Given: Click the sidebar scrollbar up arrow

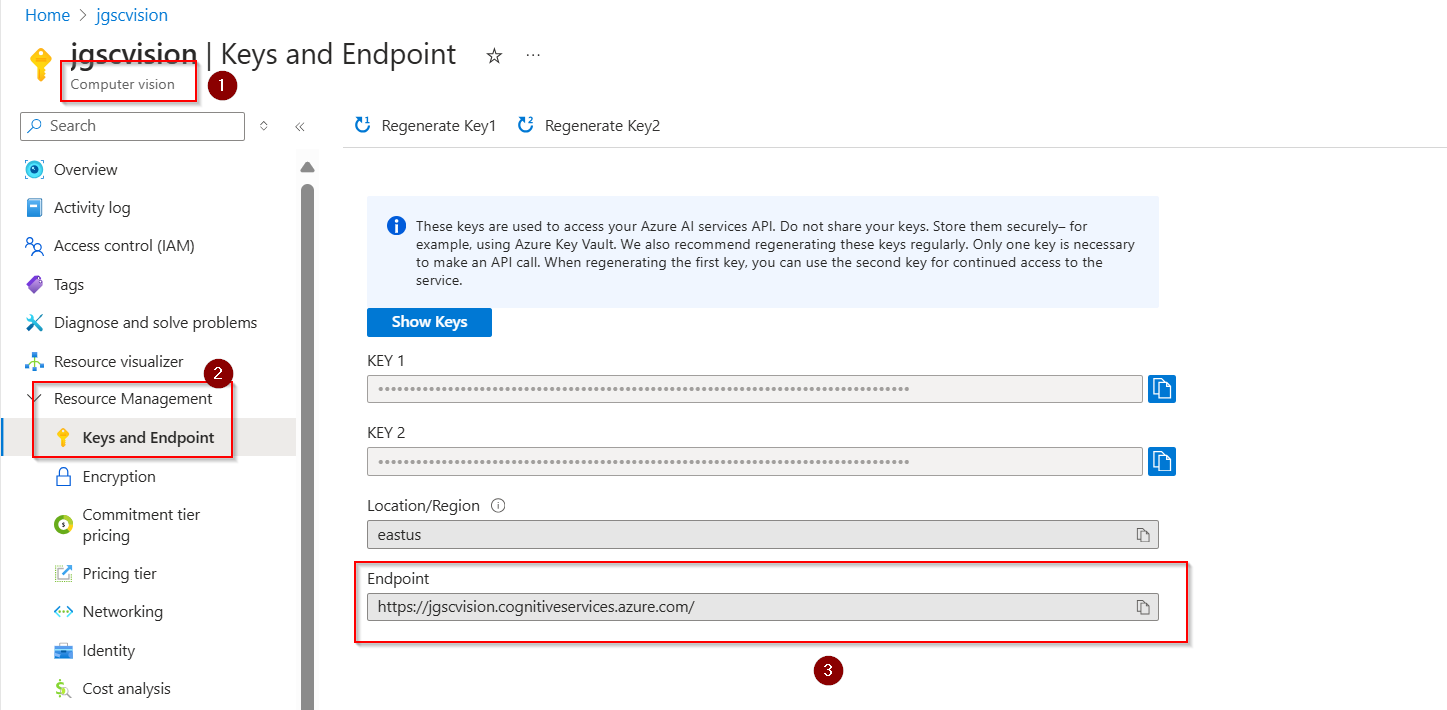Looking at the screenshot, I should point(307,167).
